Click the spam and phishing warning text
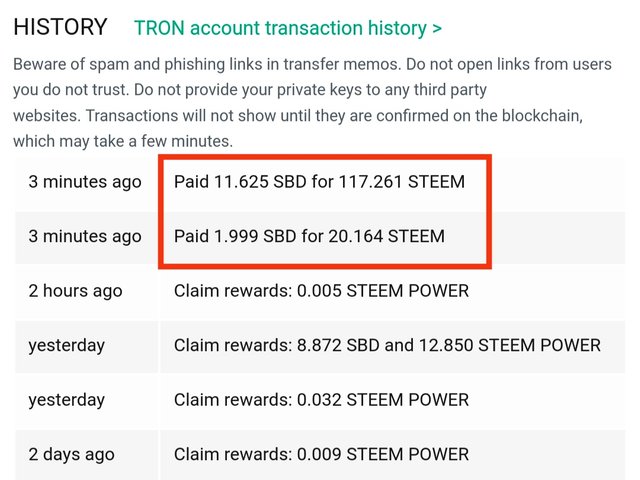Viewport: 640px width, 480px height. pos(312,103)
